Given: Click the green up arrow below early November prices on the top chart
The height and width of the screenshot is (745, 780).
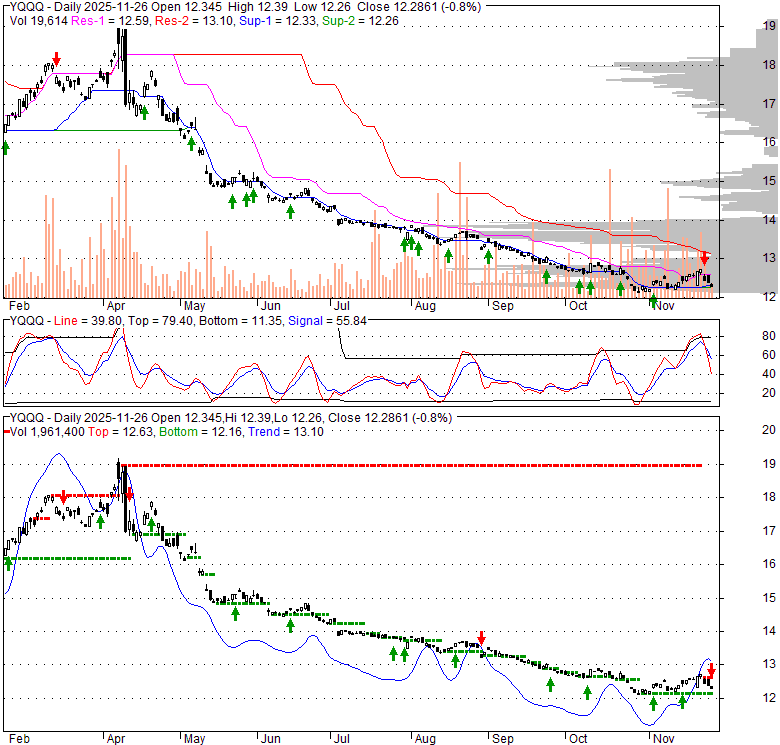Looking at the screenshot, I should pyautogui.click(x=653, y=300).
